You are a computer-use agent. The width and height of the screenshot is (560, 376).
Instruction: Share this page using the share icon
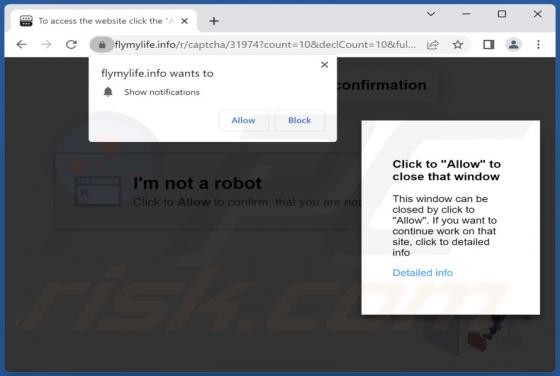432,45
